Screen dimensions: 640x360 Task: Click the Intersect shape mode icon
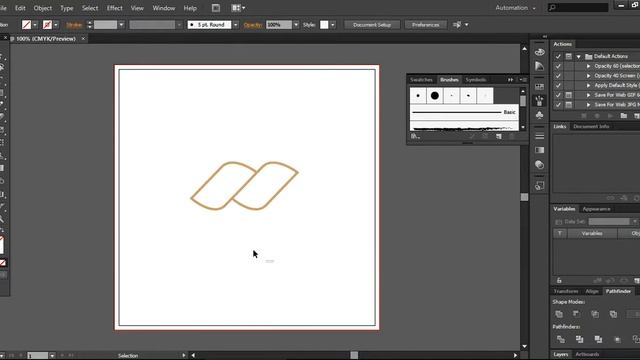tap(595, 314)
